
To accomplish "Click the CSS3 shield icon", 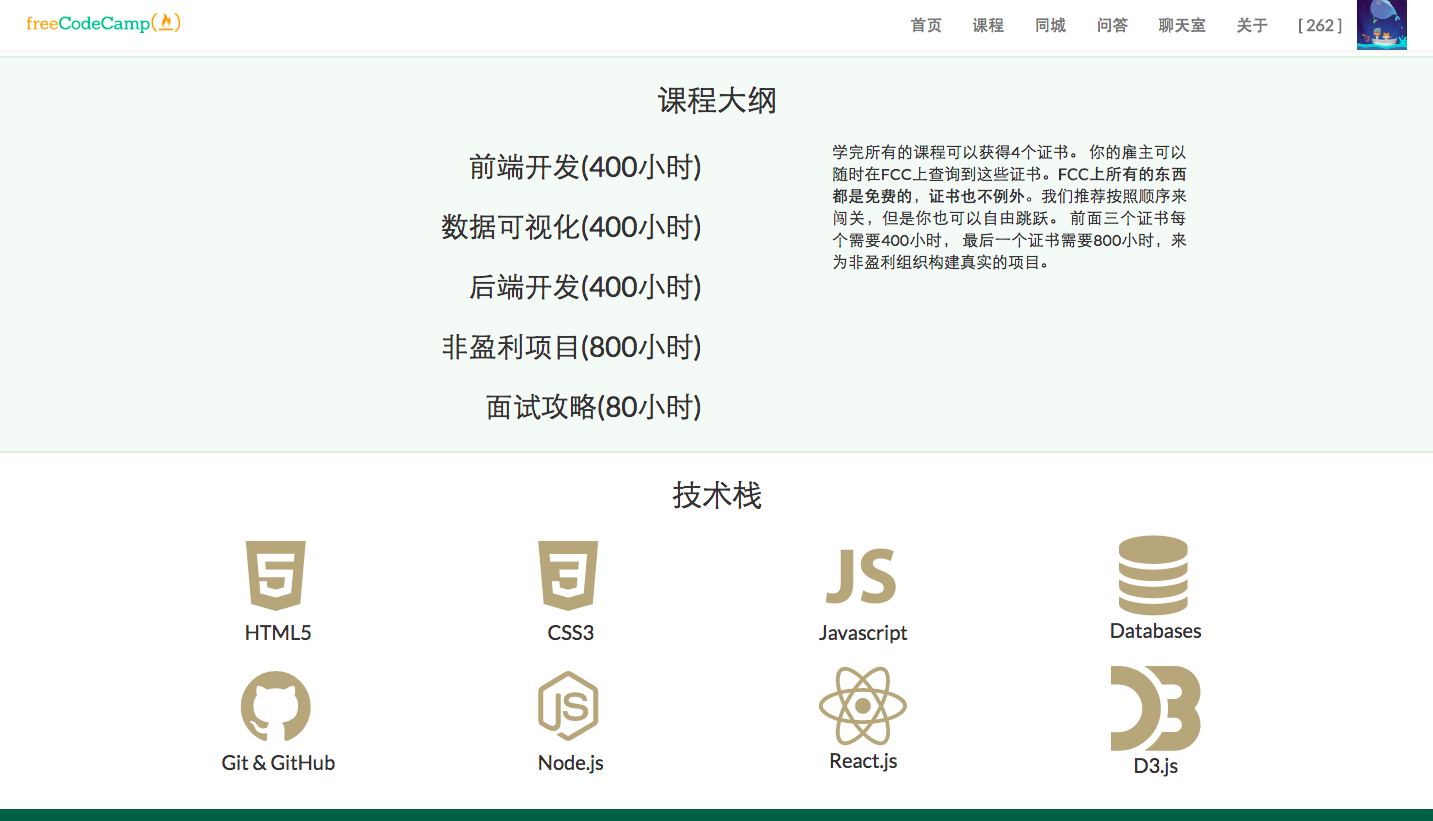I will pyautogui.click(x=568, y=576).
